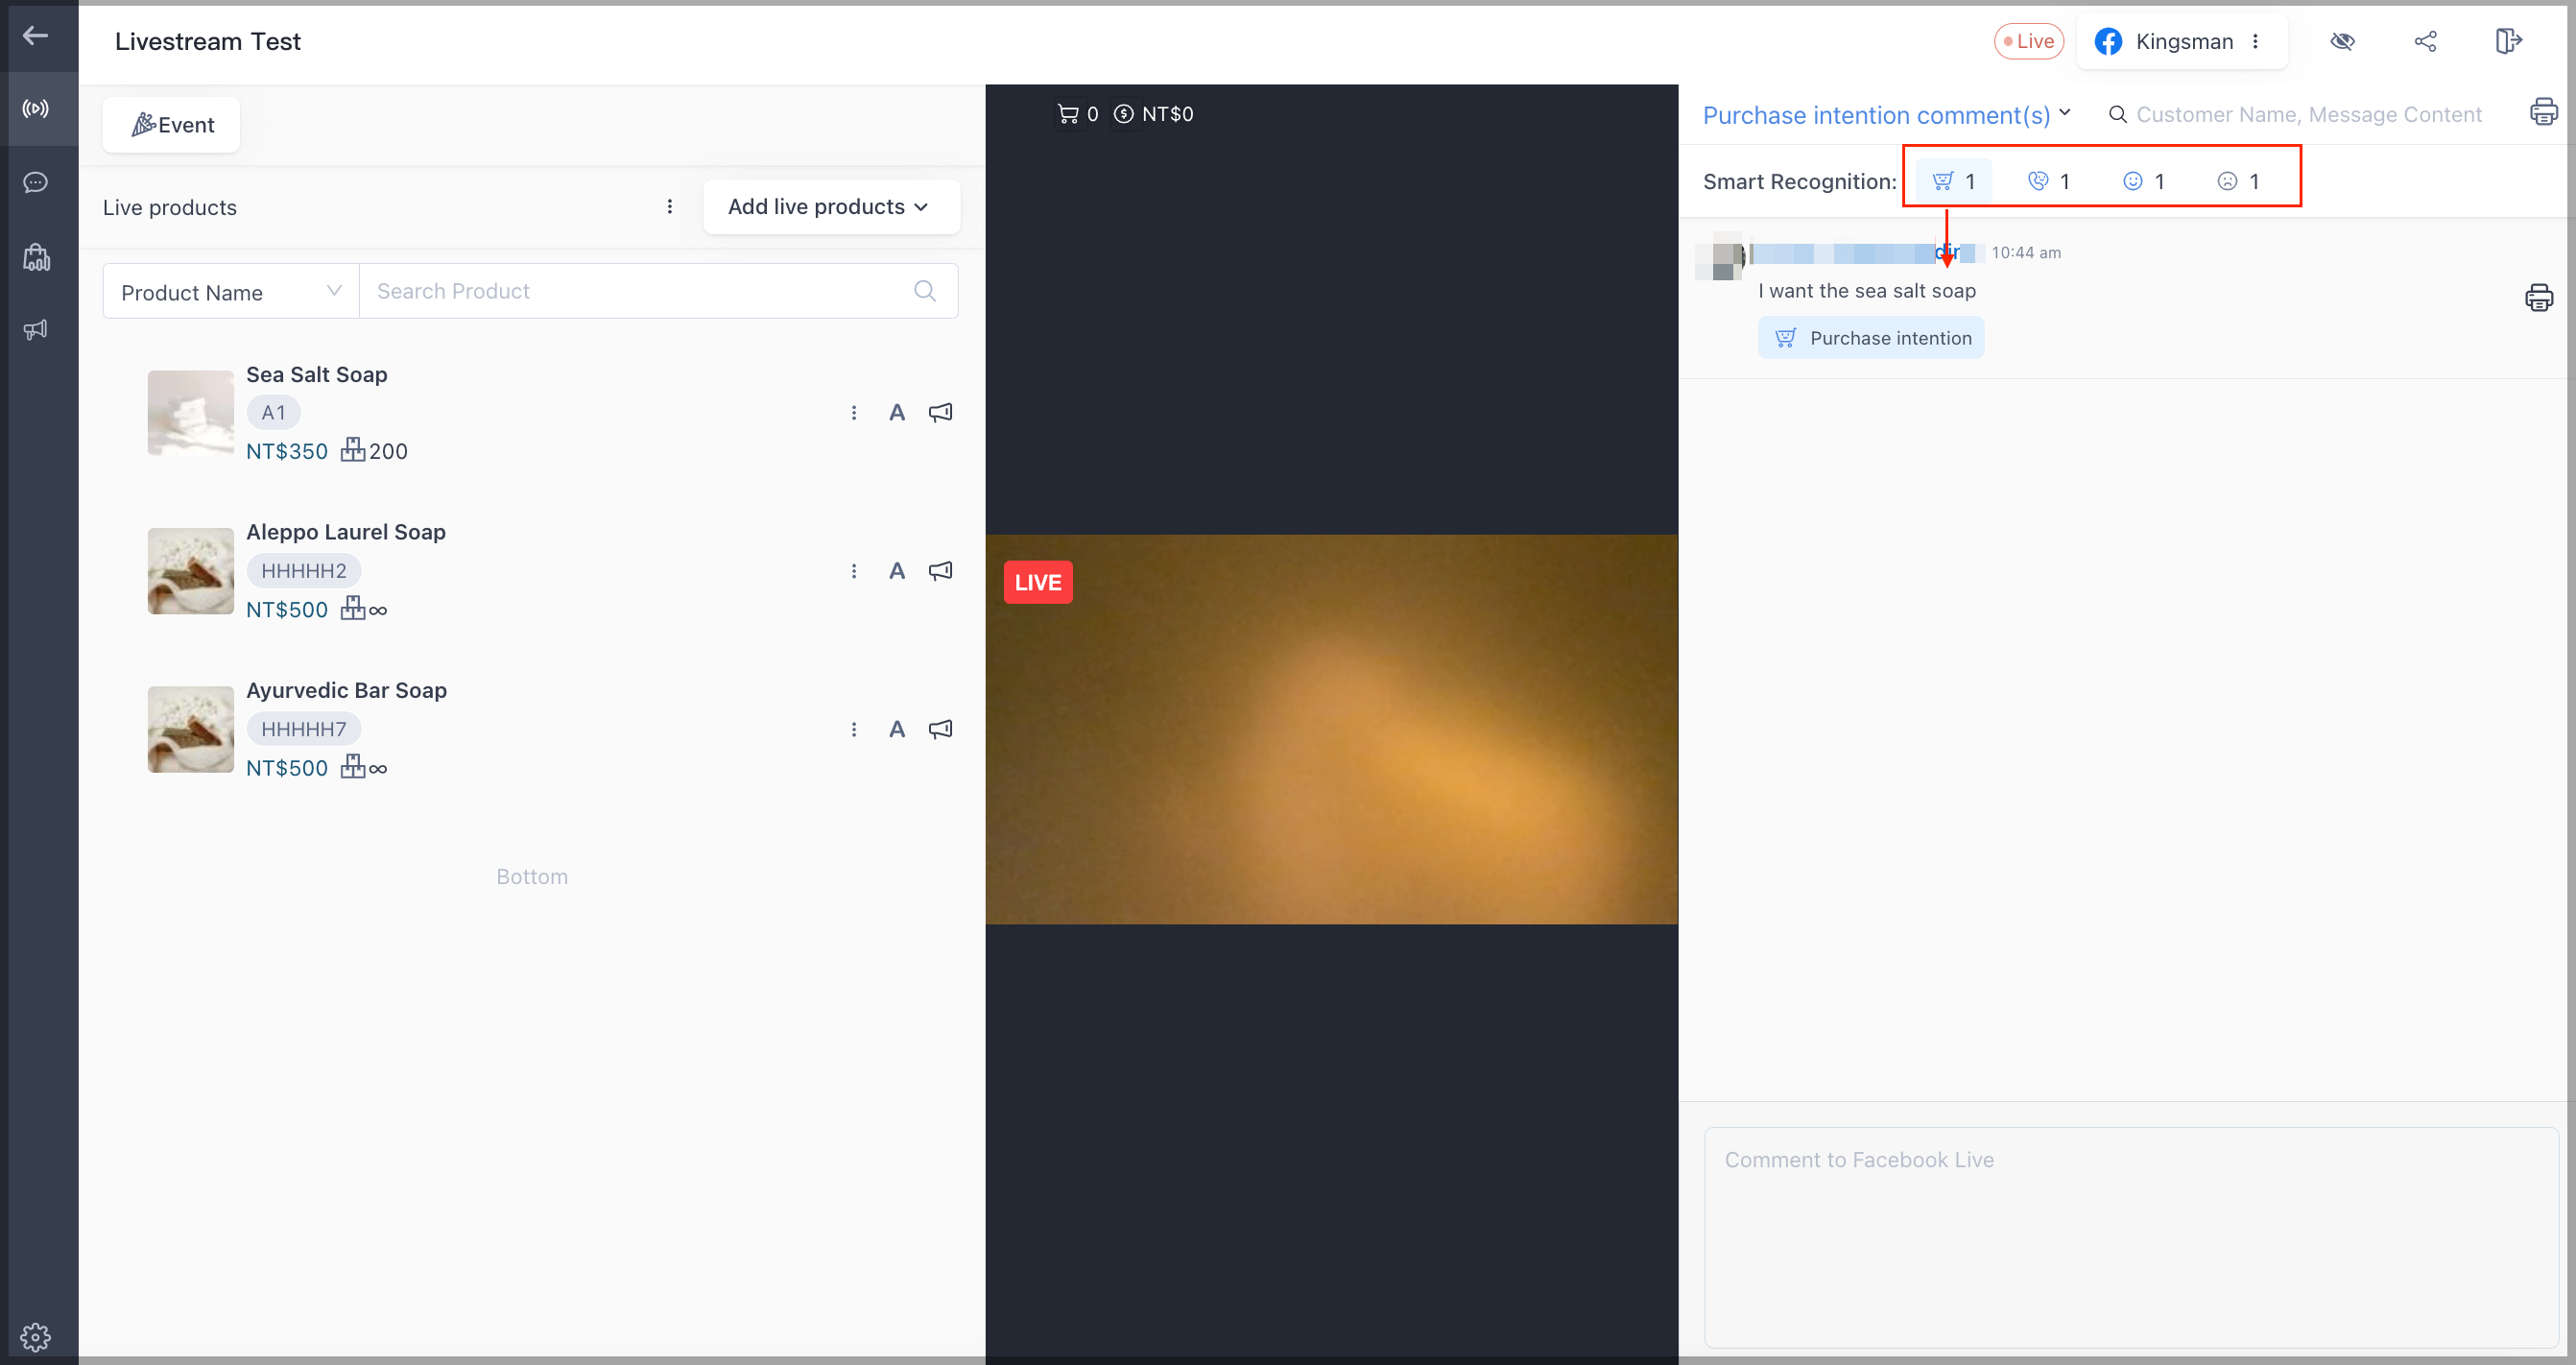This screenshot has width=2576, height=1365.
Task: Click the 10:44 am comment timestamp
Action: (x=2026, y=253)
